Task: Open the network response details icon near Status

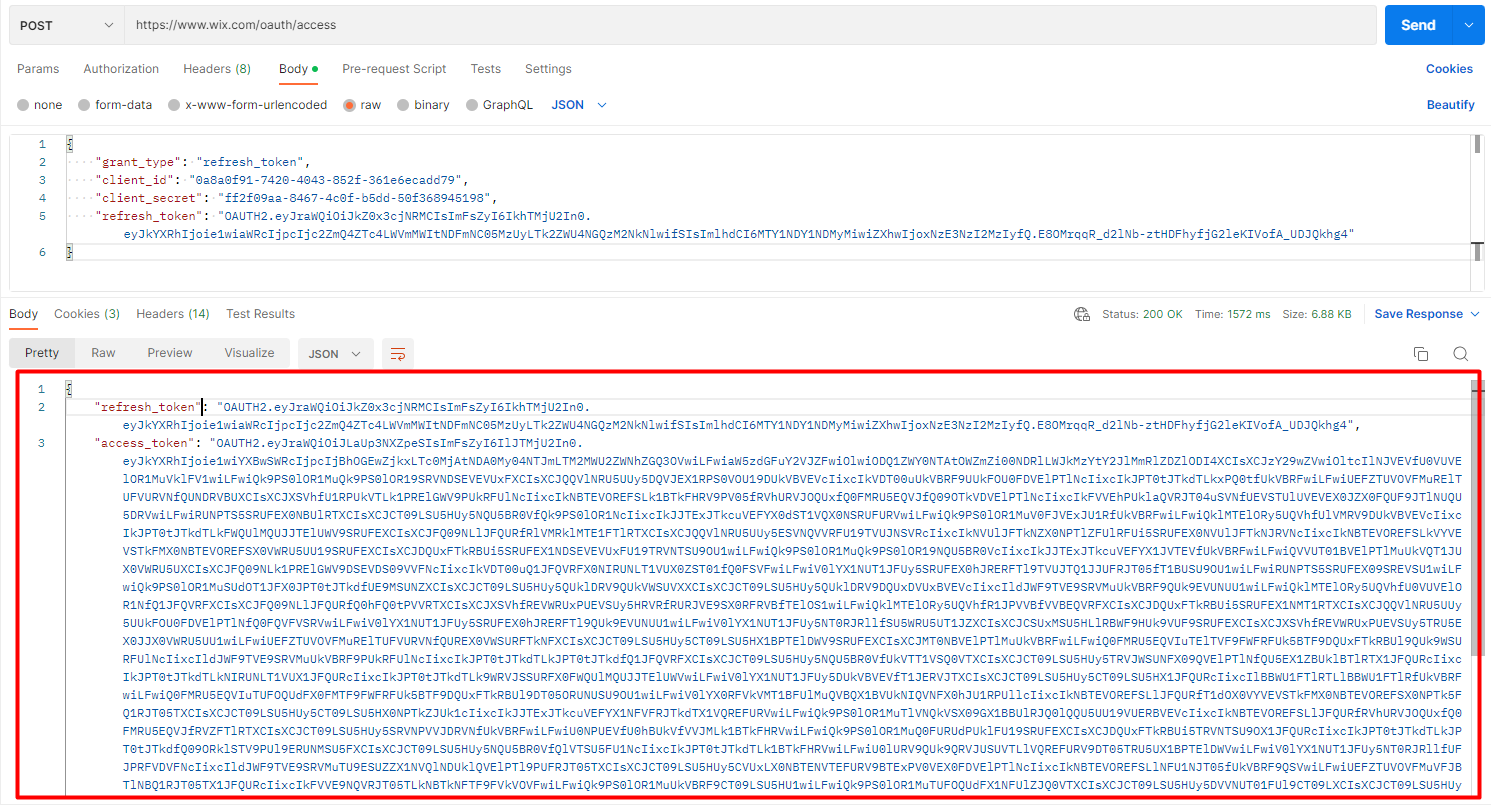Action: 1081,313
